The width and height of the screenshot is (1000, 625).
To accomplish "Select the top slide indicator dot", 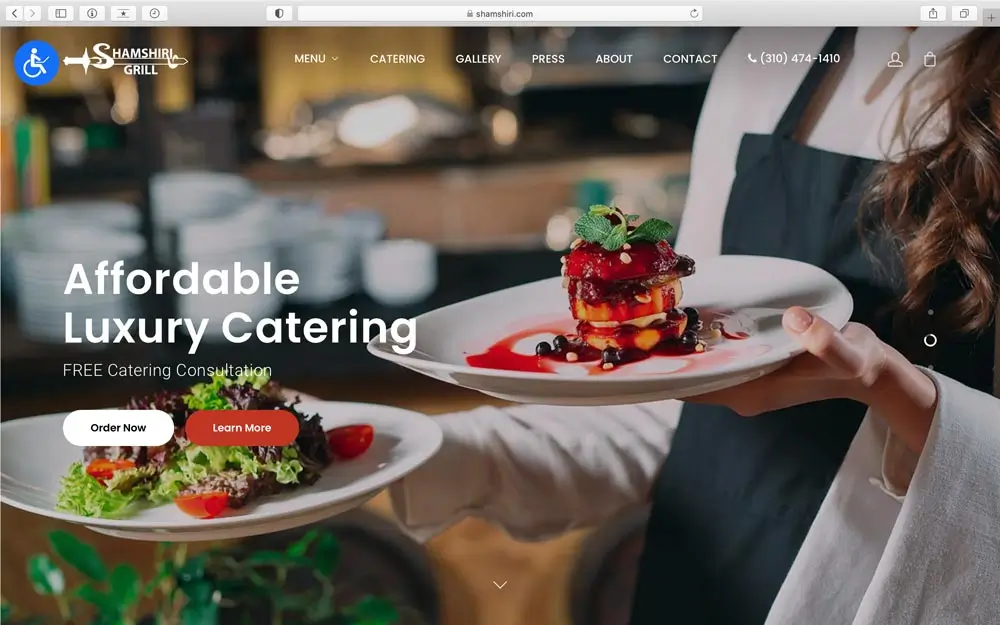I will (930, 312).
